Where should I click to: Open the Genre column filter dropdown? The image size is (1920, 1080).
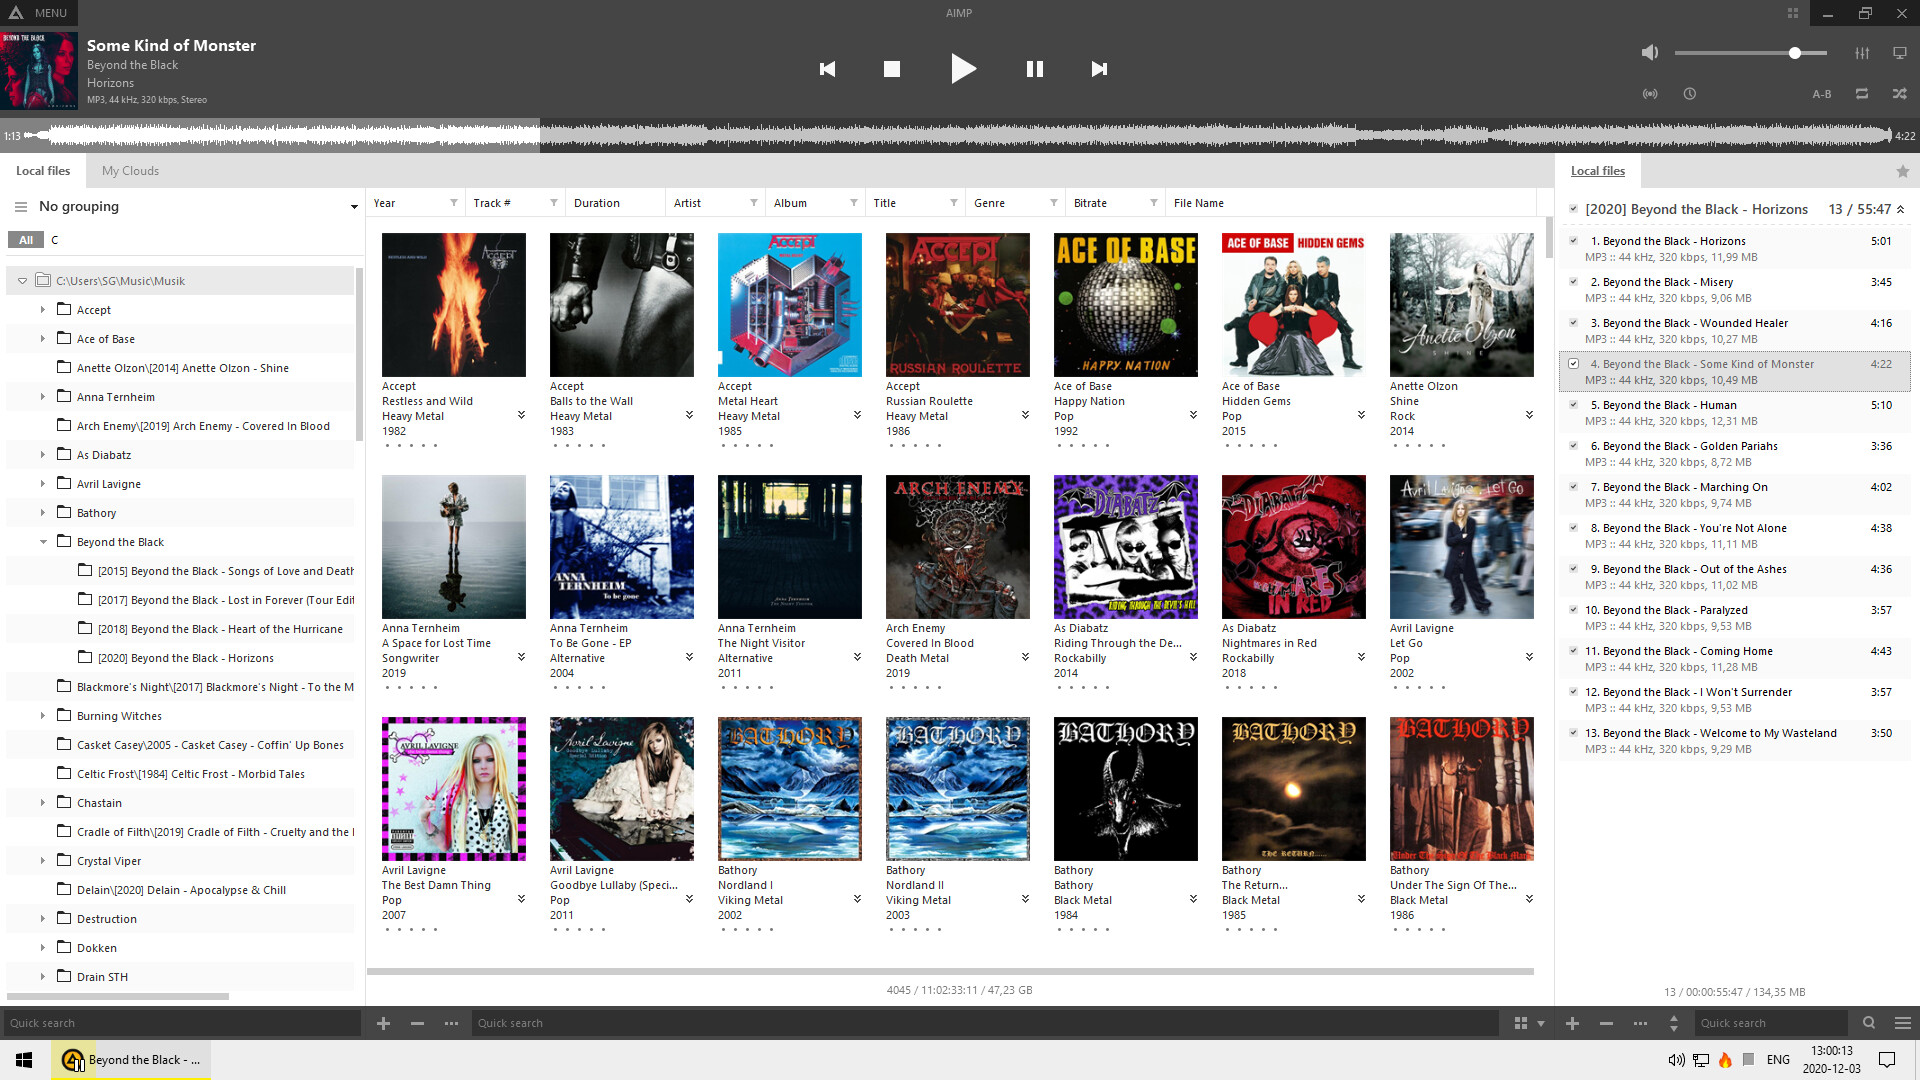click(x=1054, y=203)
